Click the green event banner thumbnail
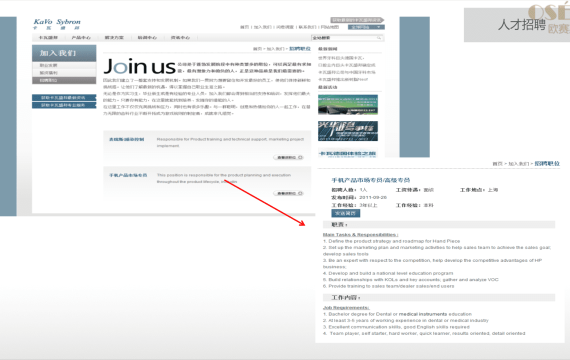This screenshot has width=570, height=360. coord(348,105)
